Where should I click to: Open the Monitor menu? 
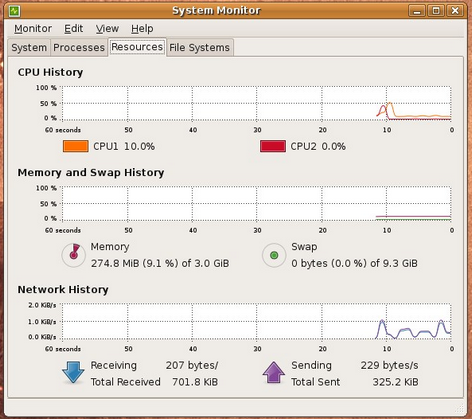click(33, 29)
